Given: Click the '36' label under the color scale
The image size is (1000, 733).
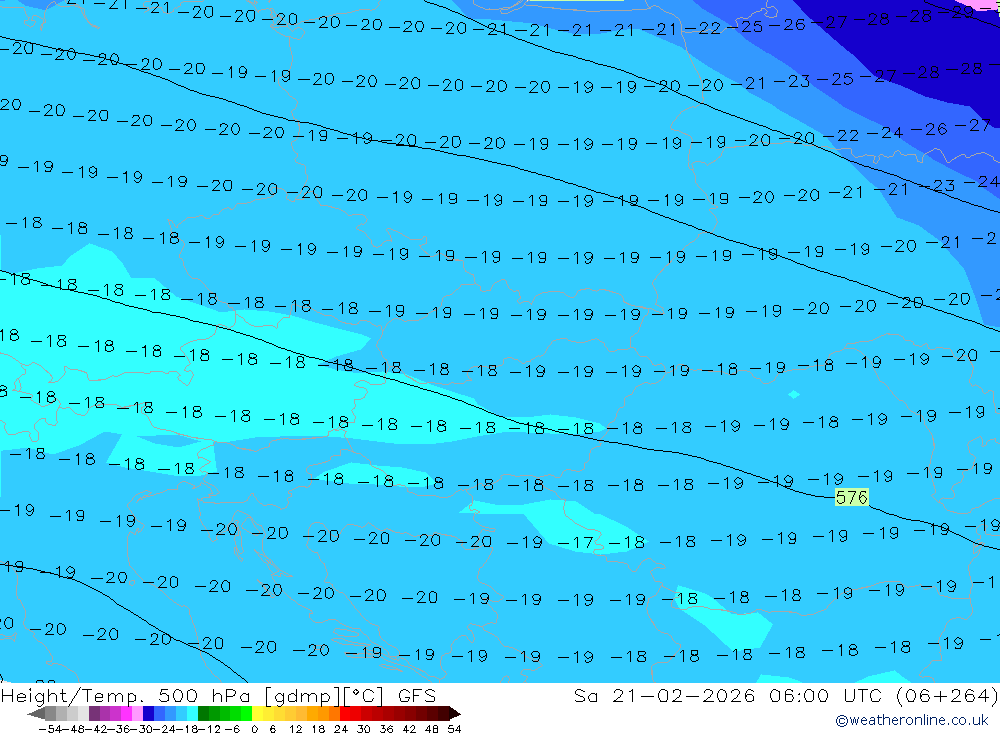Looking at the screenshot, I should tap(386, 729).
